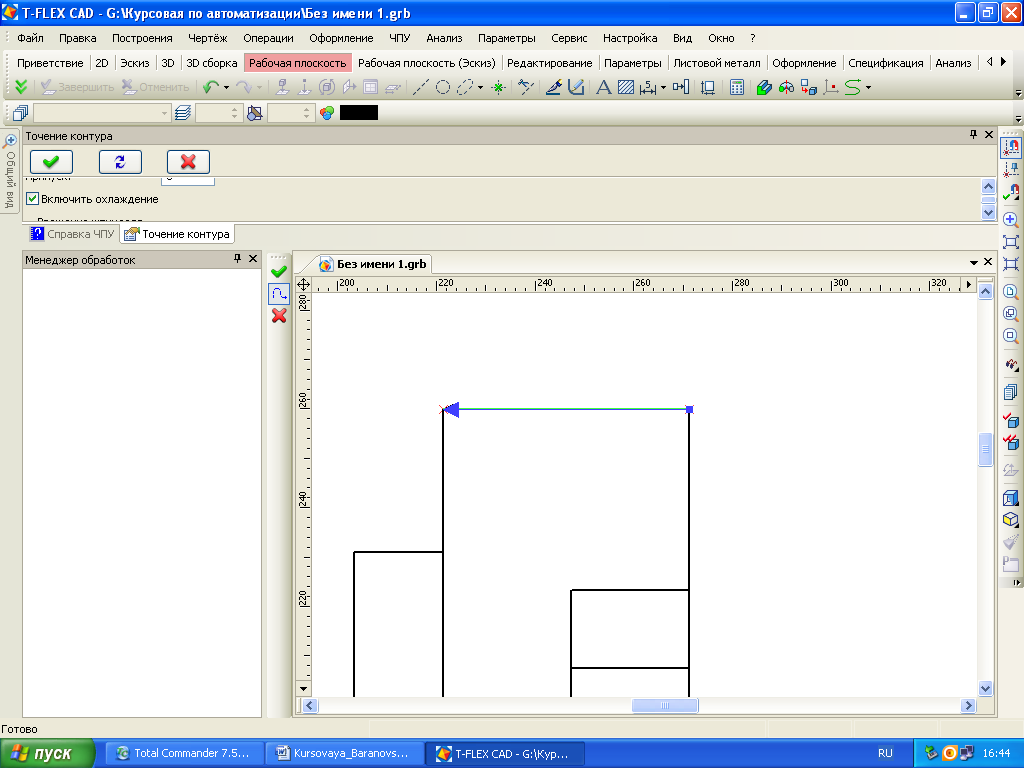
Task: Click the пуск Start button
Action: [x=47, y=753]
